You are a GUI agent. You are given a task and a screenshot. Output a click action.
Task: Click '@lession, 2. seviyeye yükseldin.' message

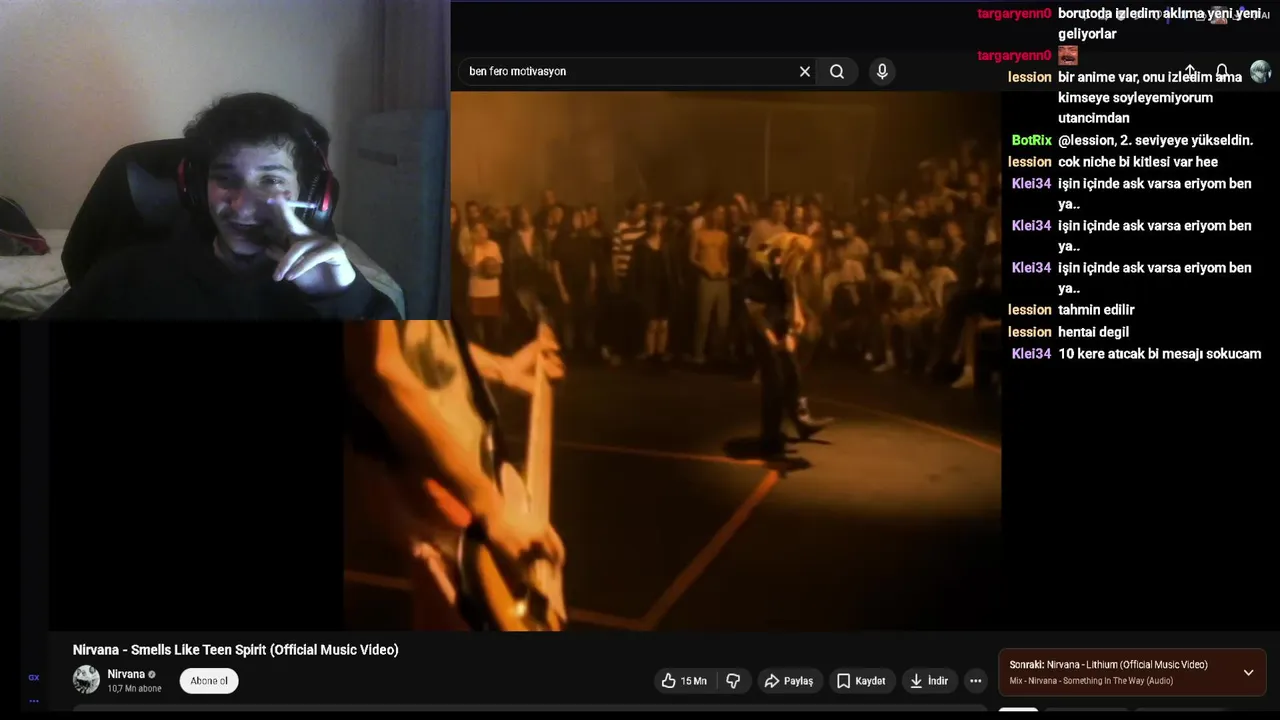pyautogui.click(x=1155, y=141)
